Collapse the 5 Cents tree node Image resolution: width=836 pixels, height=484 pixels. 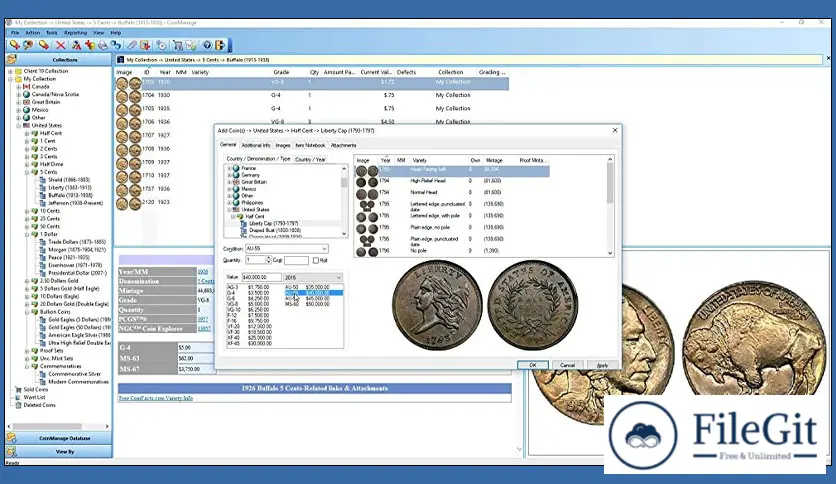27,172
